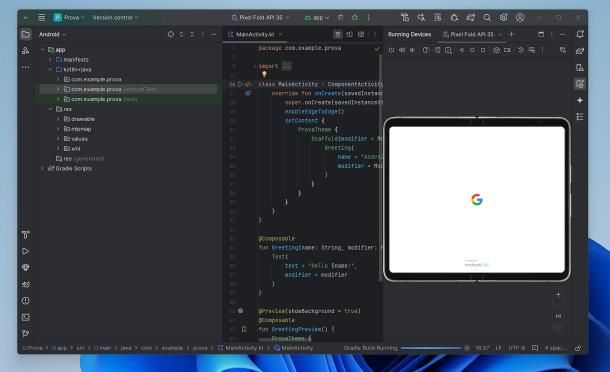Open the Project tool window icon

pos(26,35)
